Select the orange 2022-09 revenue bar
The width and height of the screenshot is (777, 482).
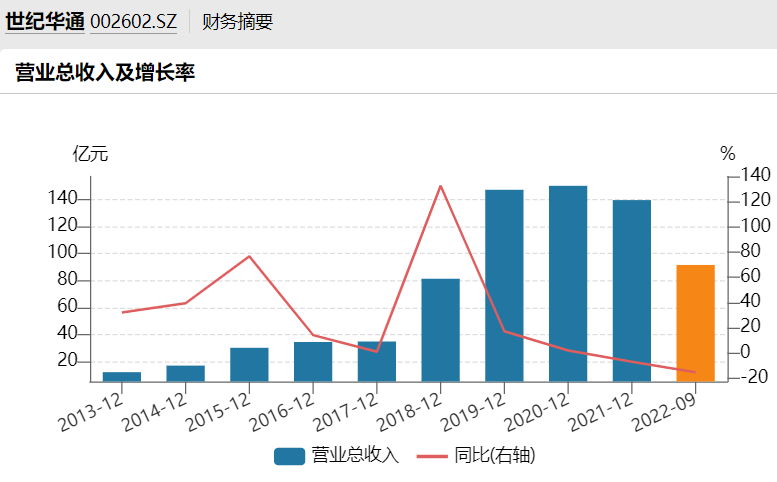click(x=695, y=323)
